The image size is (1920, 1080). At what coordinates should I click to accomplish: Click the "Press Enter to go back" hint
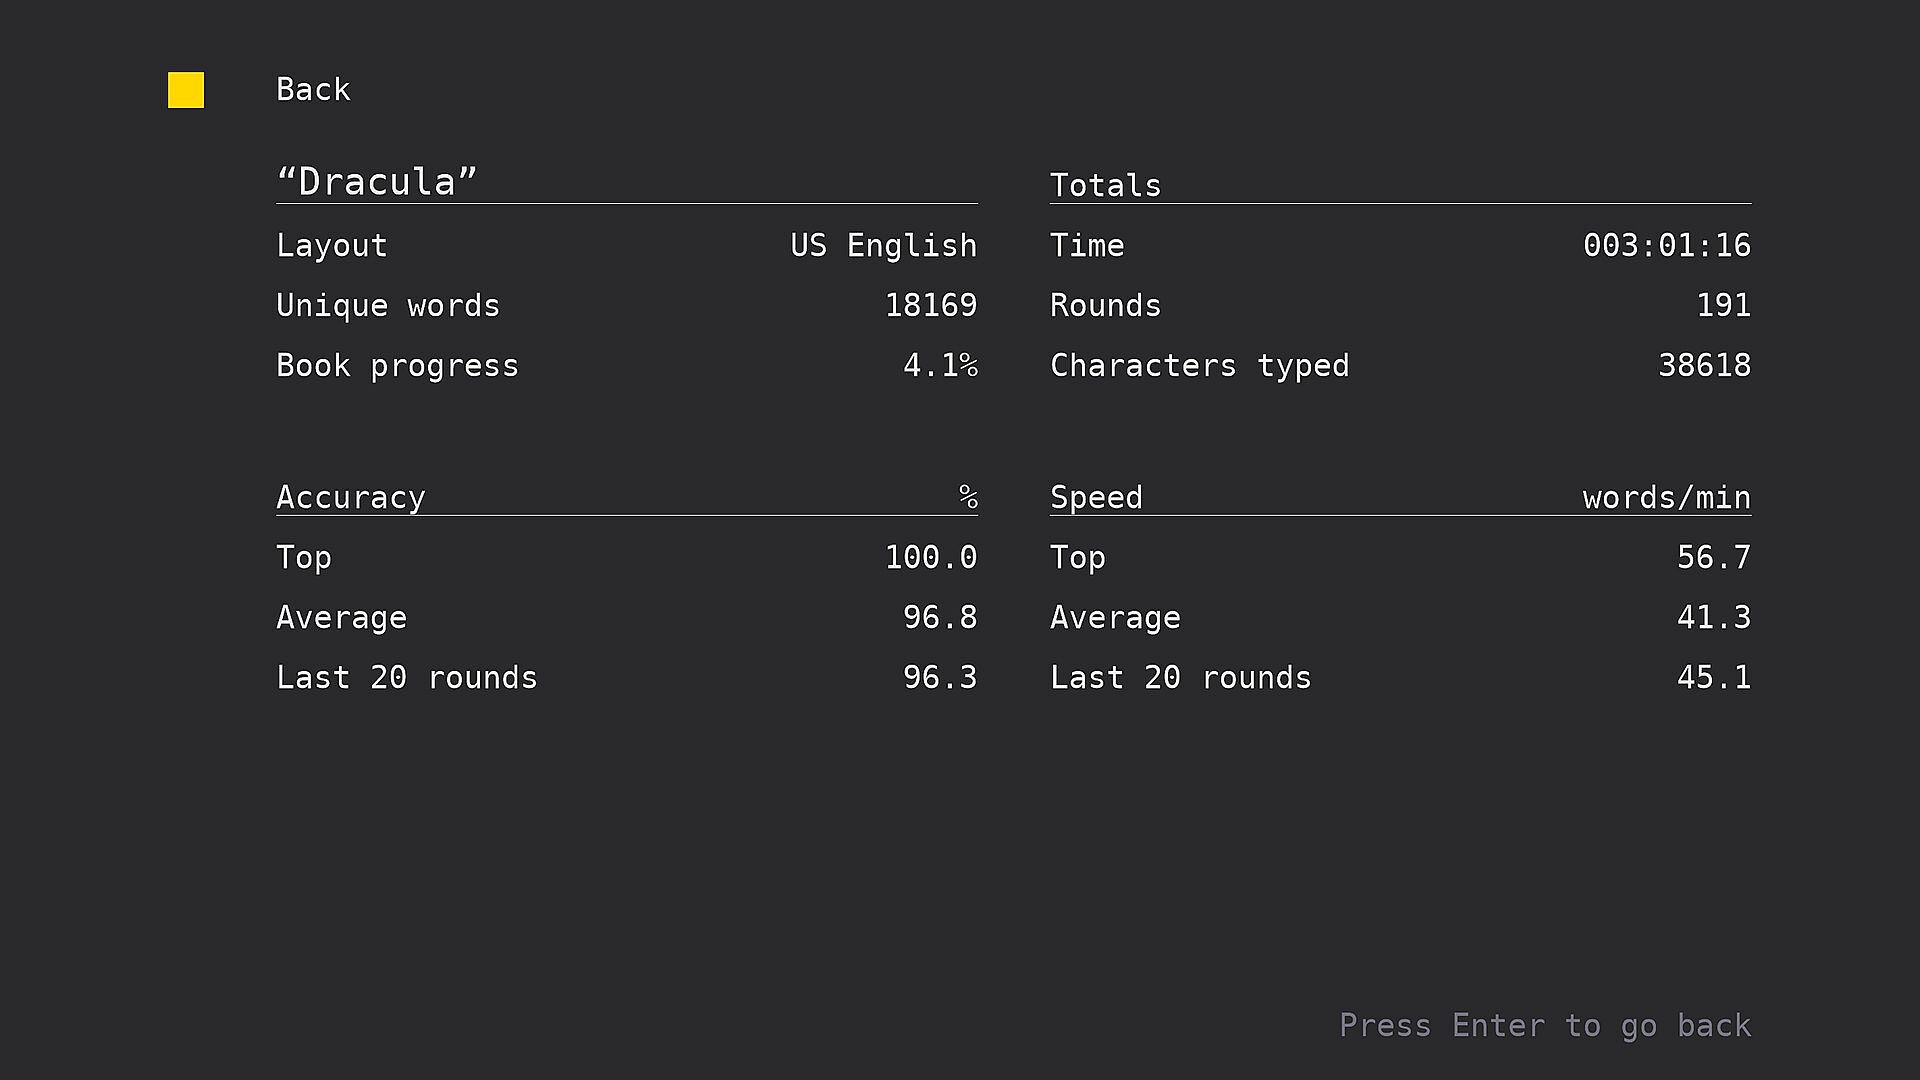point(1544,1026)
